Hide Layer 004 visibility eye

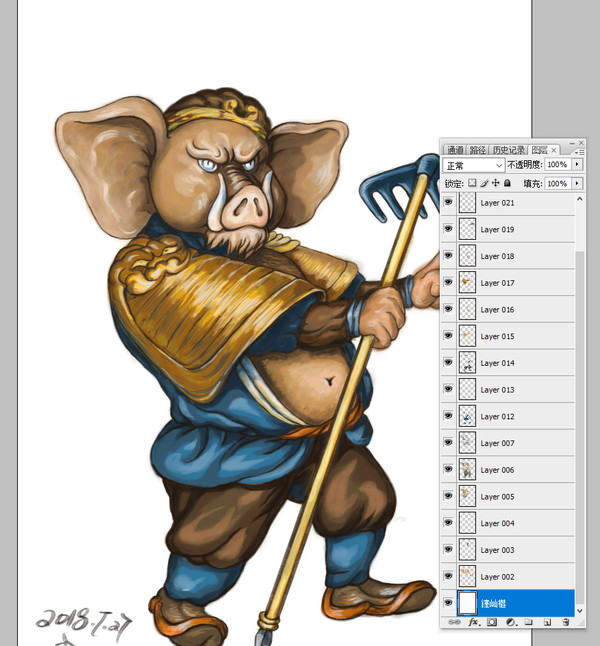(448, 523)
